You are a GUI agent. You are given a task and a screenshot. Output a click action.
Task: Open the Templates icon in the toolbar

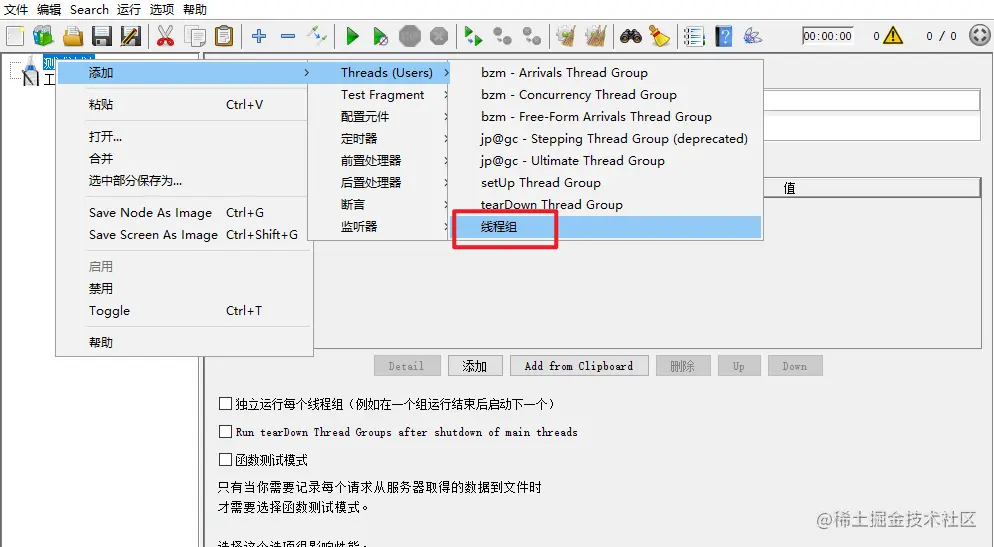pos(43,36)
